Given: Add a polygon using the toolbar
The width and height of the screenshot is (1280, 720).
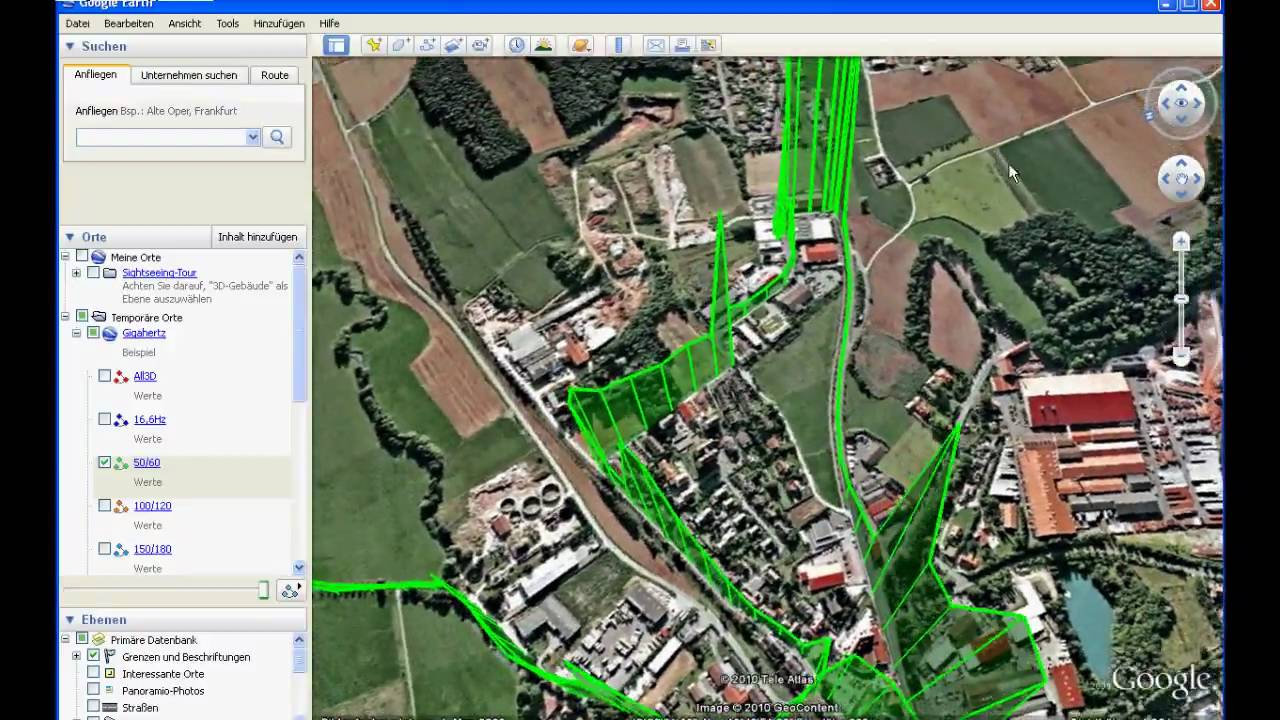Looking at the screenshot, I should pos(401,45).
